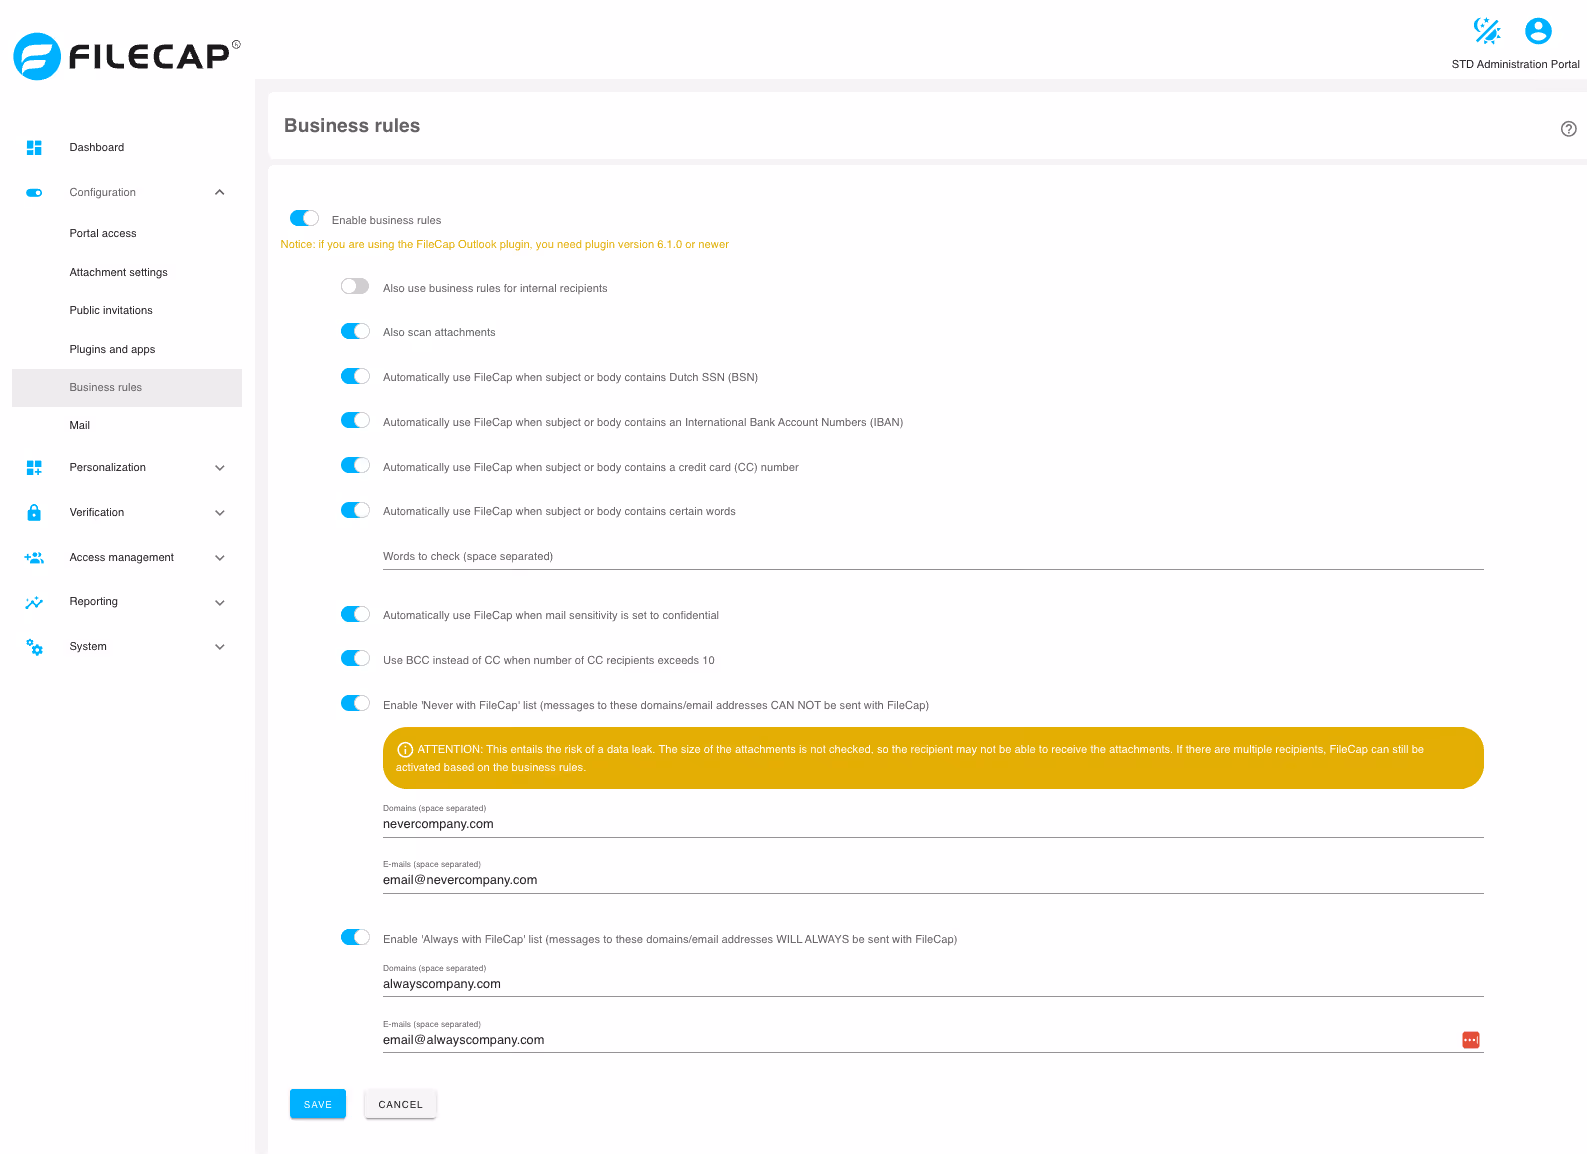Click the STD Administration Portal label

(x=1515, y=65)
